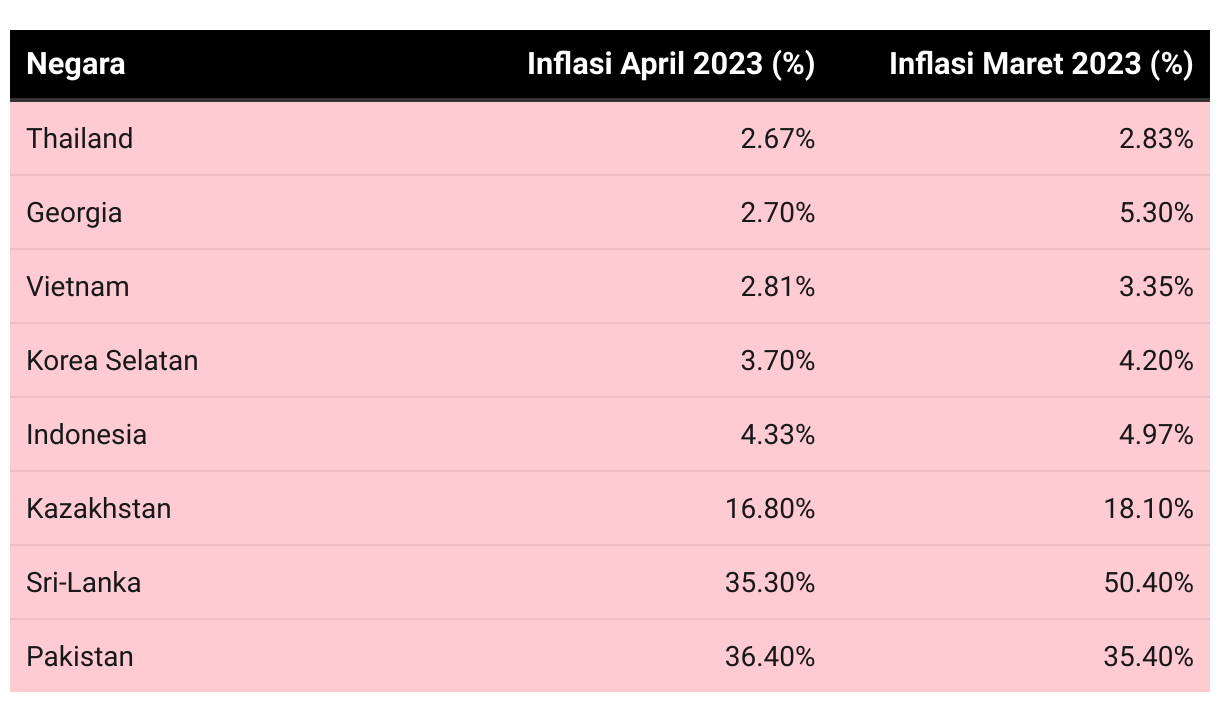
Task: Click the Thailand country cell
Action: click(80, 138)
